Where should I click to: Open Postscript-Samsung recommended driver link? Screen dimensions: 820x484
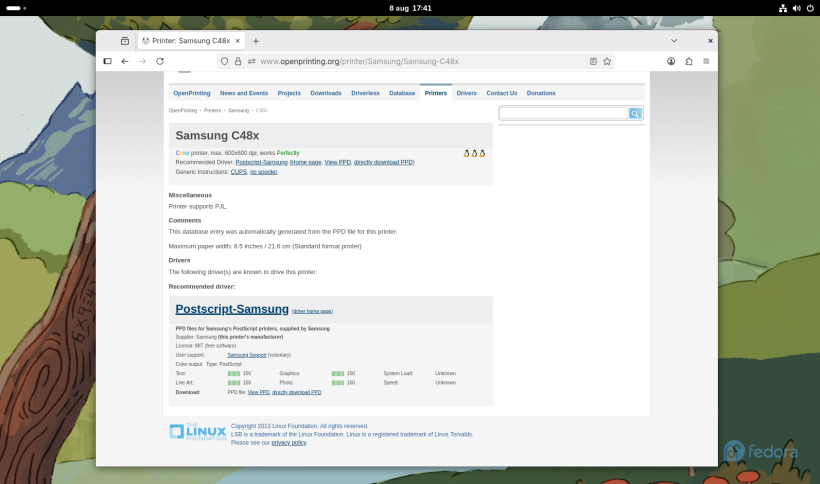261,163
